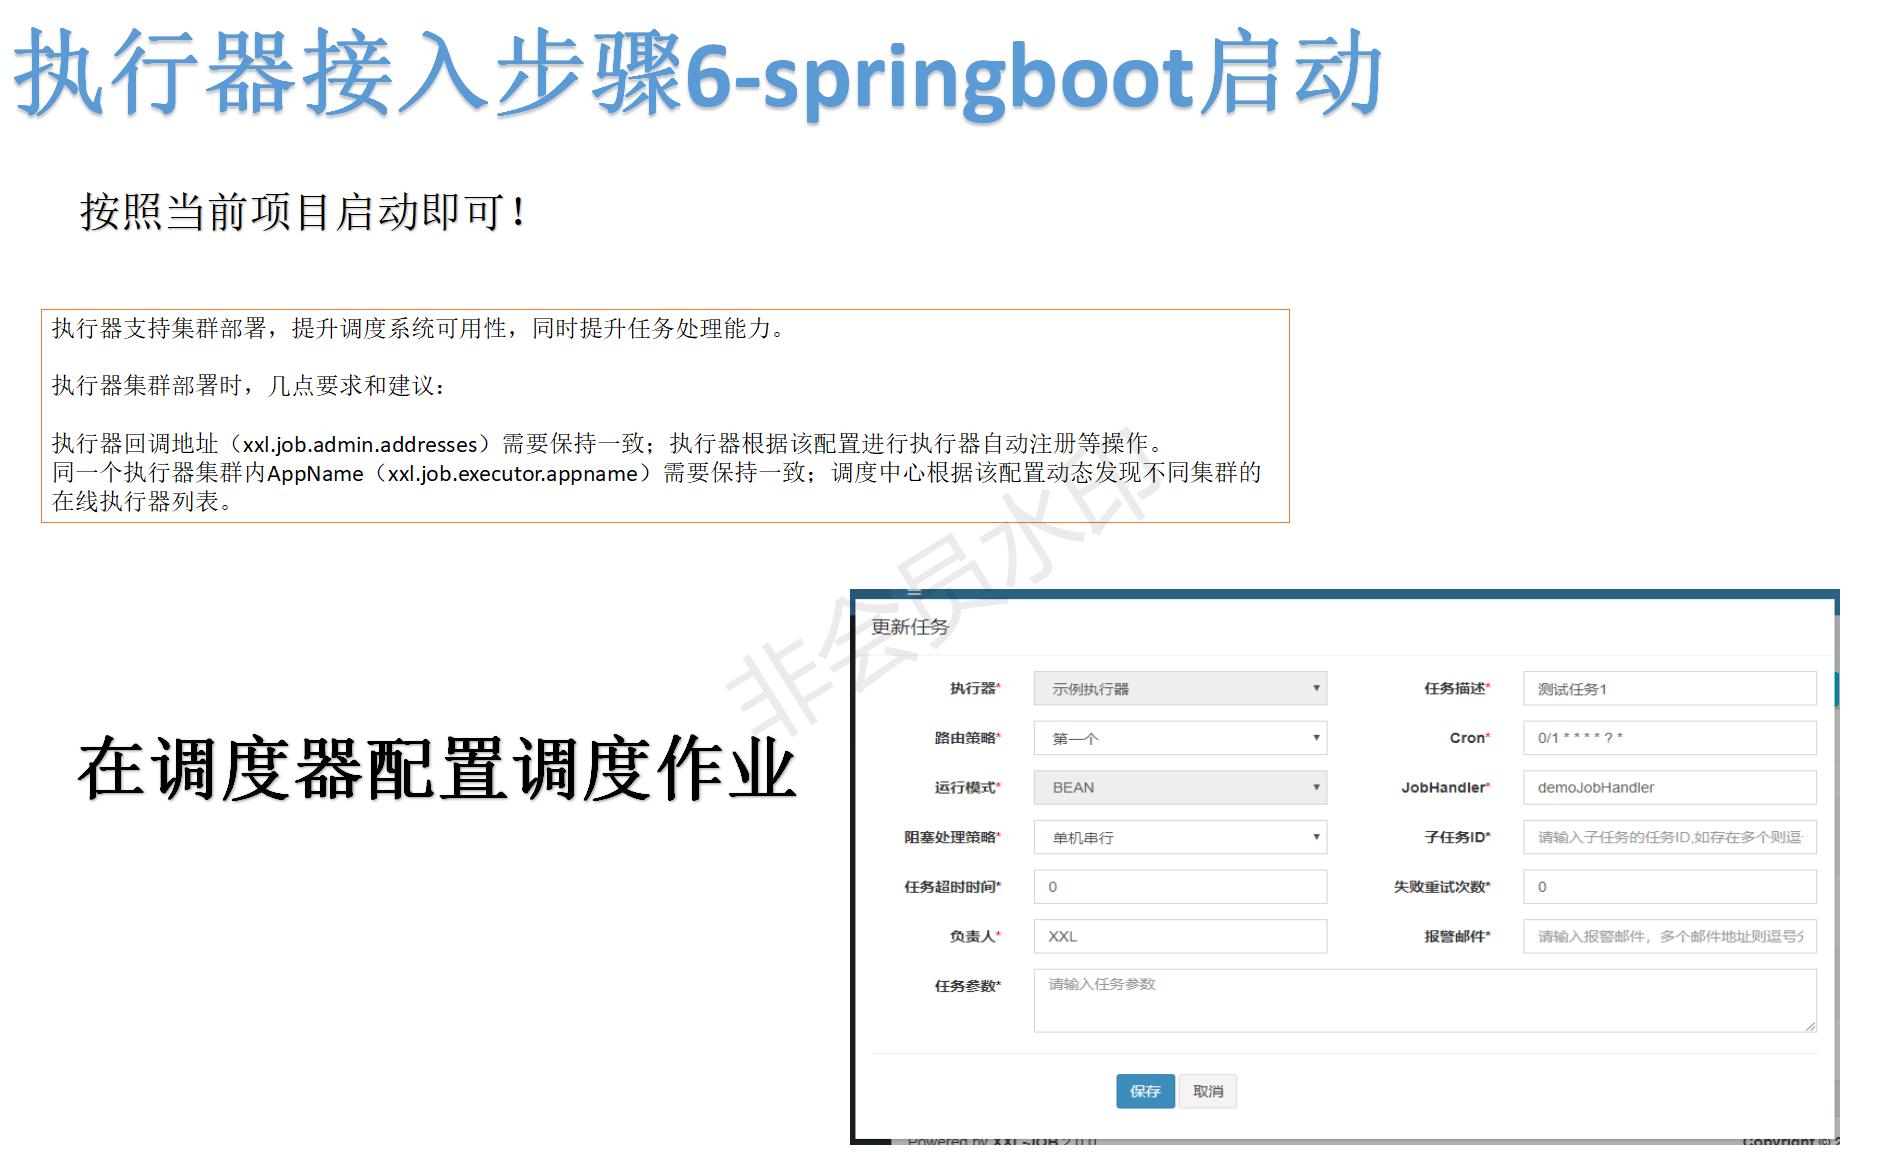Focus the 子任务ID input field
1889x1171 pixels.
(1669, 837)
